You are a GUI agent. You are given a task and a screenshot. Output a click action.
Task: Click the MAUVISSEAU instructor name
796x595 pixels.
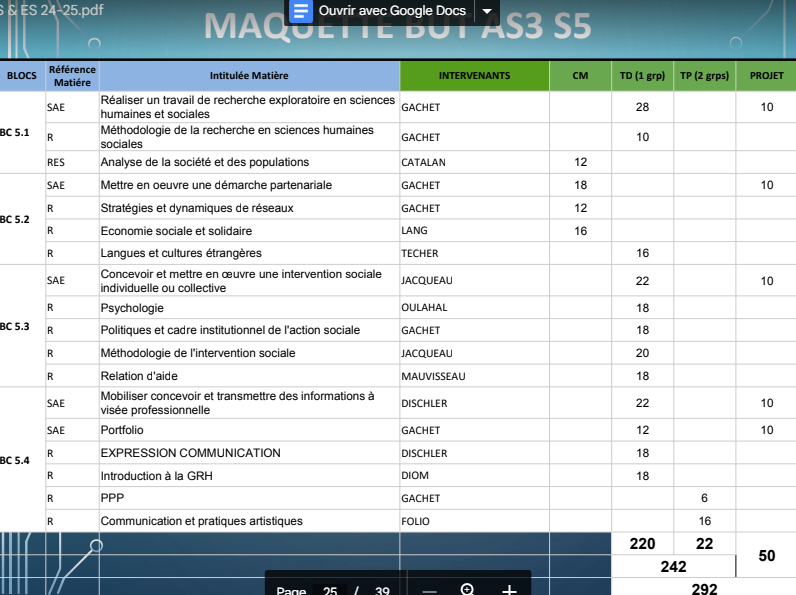(433, 377)
